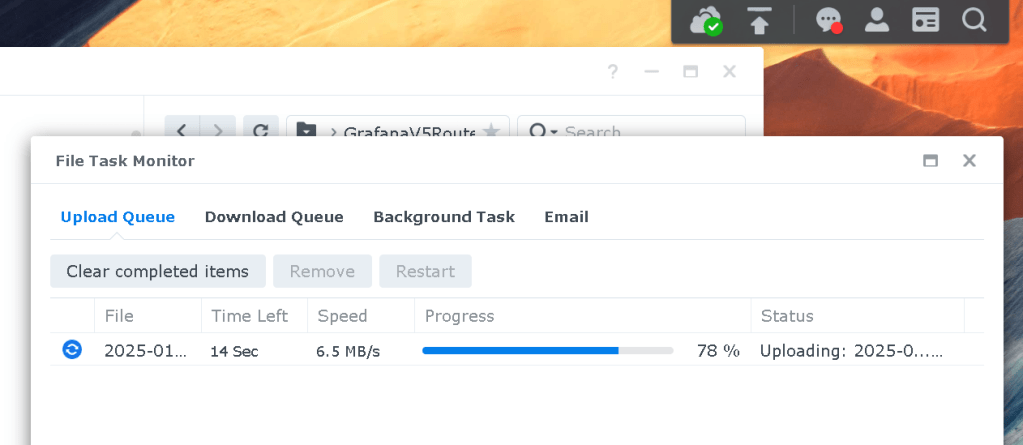
Task: Open the user account options icon
Action: [877, 21]
